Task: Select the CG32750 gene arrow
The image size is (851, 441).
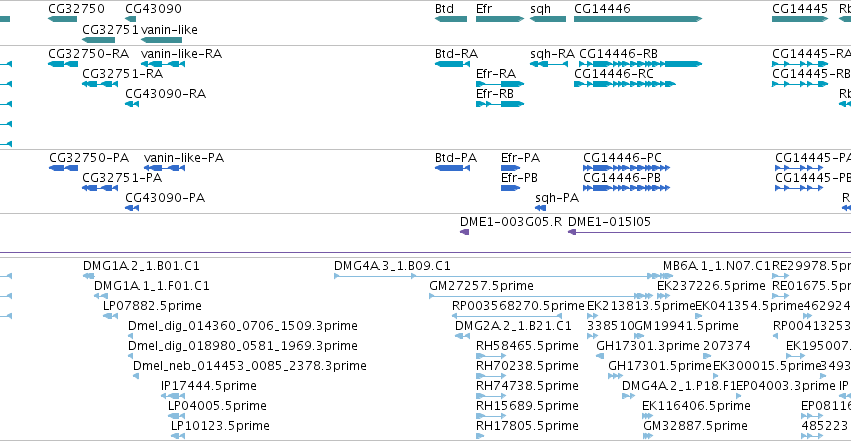Action: (62, 19)
